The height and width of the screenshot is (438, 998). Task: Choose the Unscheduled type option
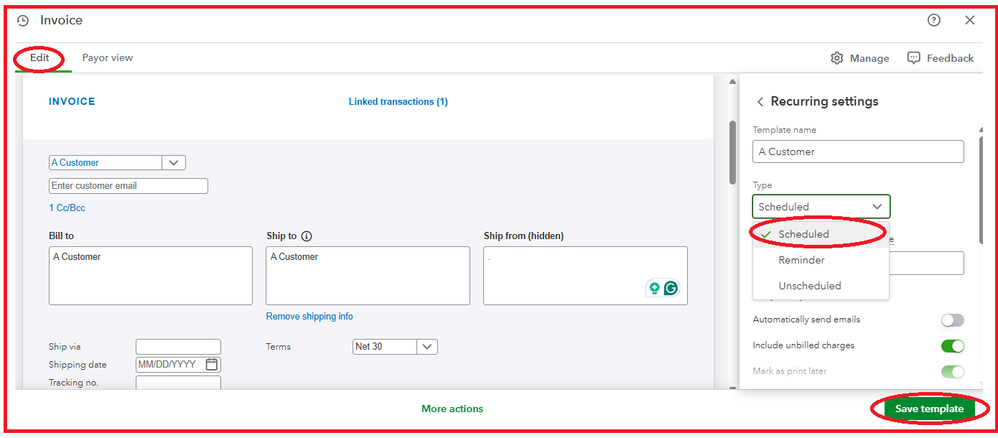(x=809, y=286)
